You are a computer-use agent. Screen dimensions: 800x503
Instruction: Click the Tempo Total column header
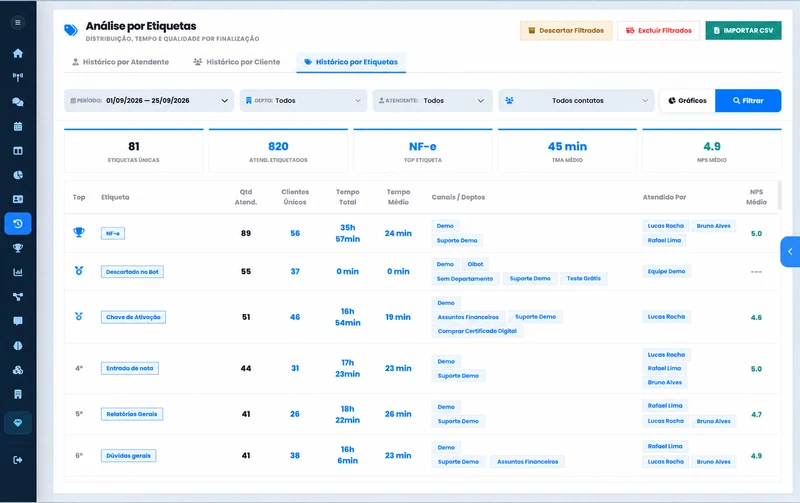[347, 197]
